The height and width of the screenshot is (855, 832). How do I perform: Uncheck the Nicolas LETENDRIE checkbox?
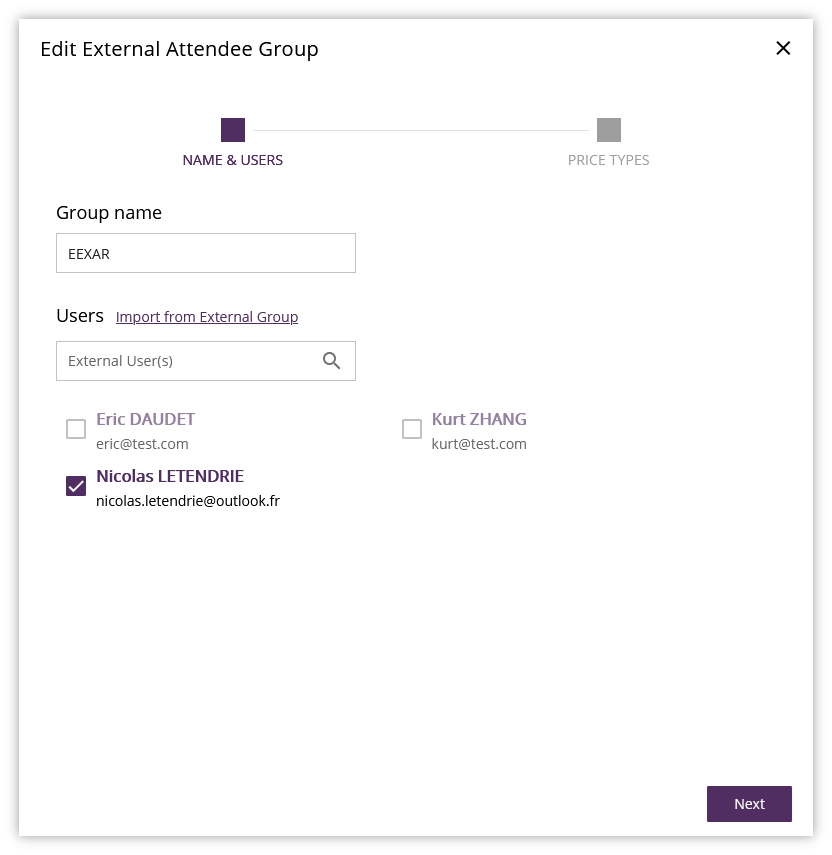[x=76, y=486]
